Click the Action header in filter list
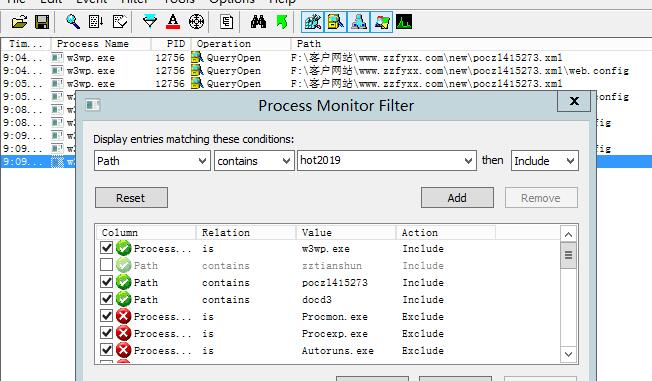Viewport: 652px width, 381px height. (x=446, y=233)
